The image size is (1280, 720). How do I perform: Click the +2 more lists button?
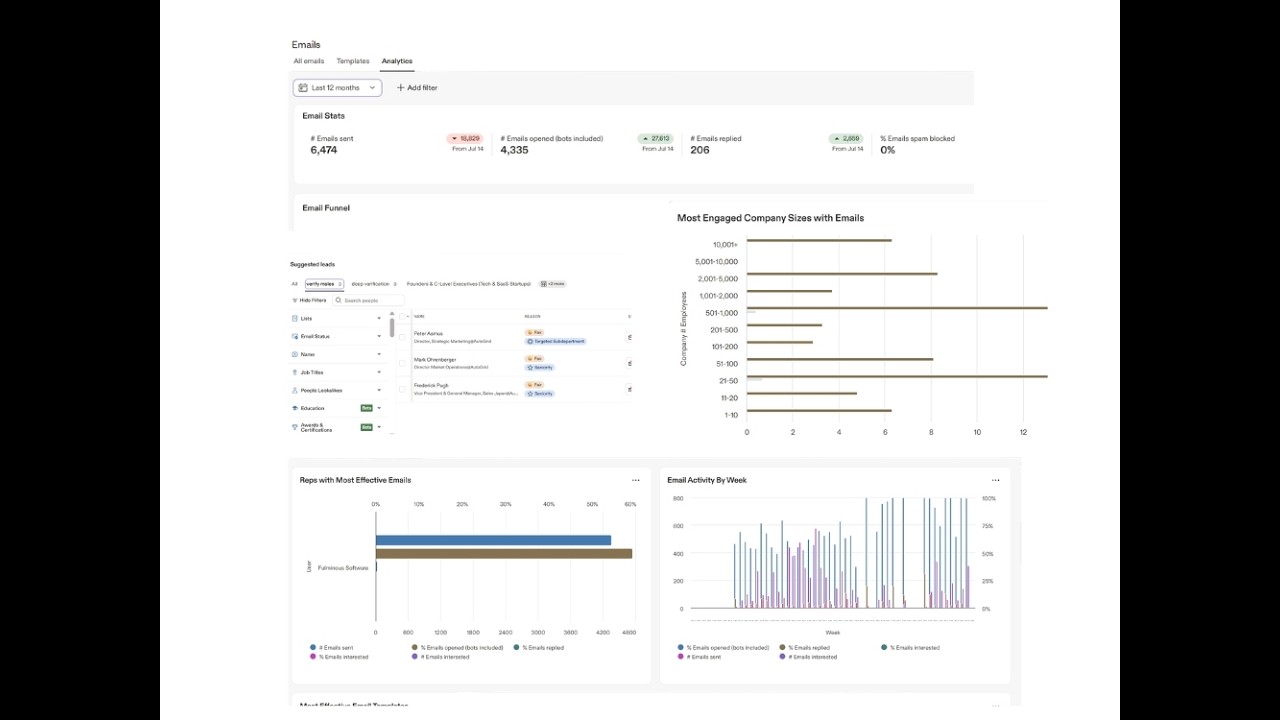click(x=552, y=284)
